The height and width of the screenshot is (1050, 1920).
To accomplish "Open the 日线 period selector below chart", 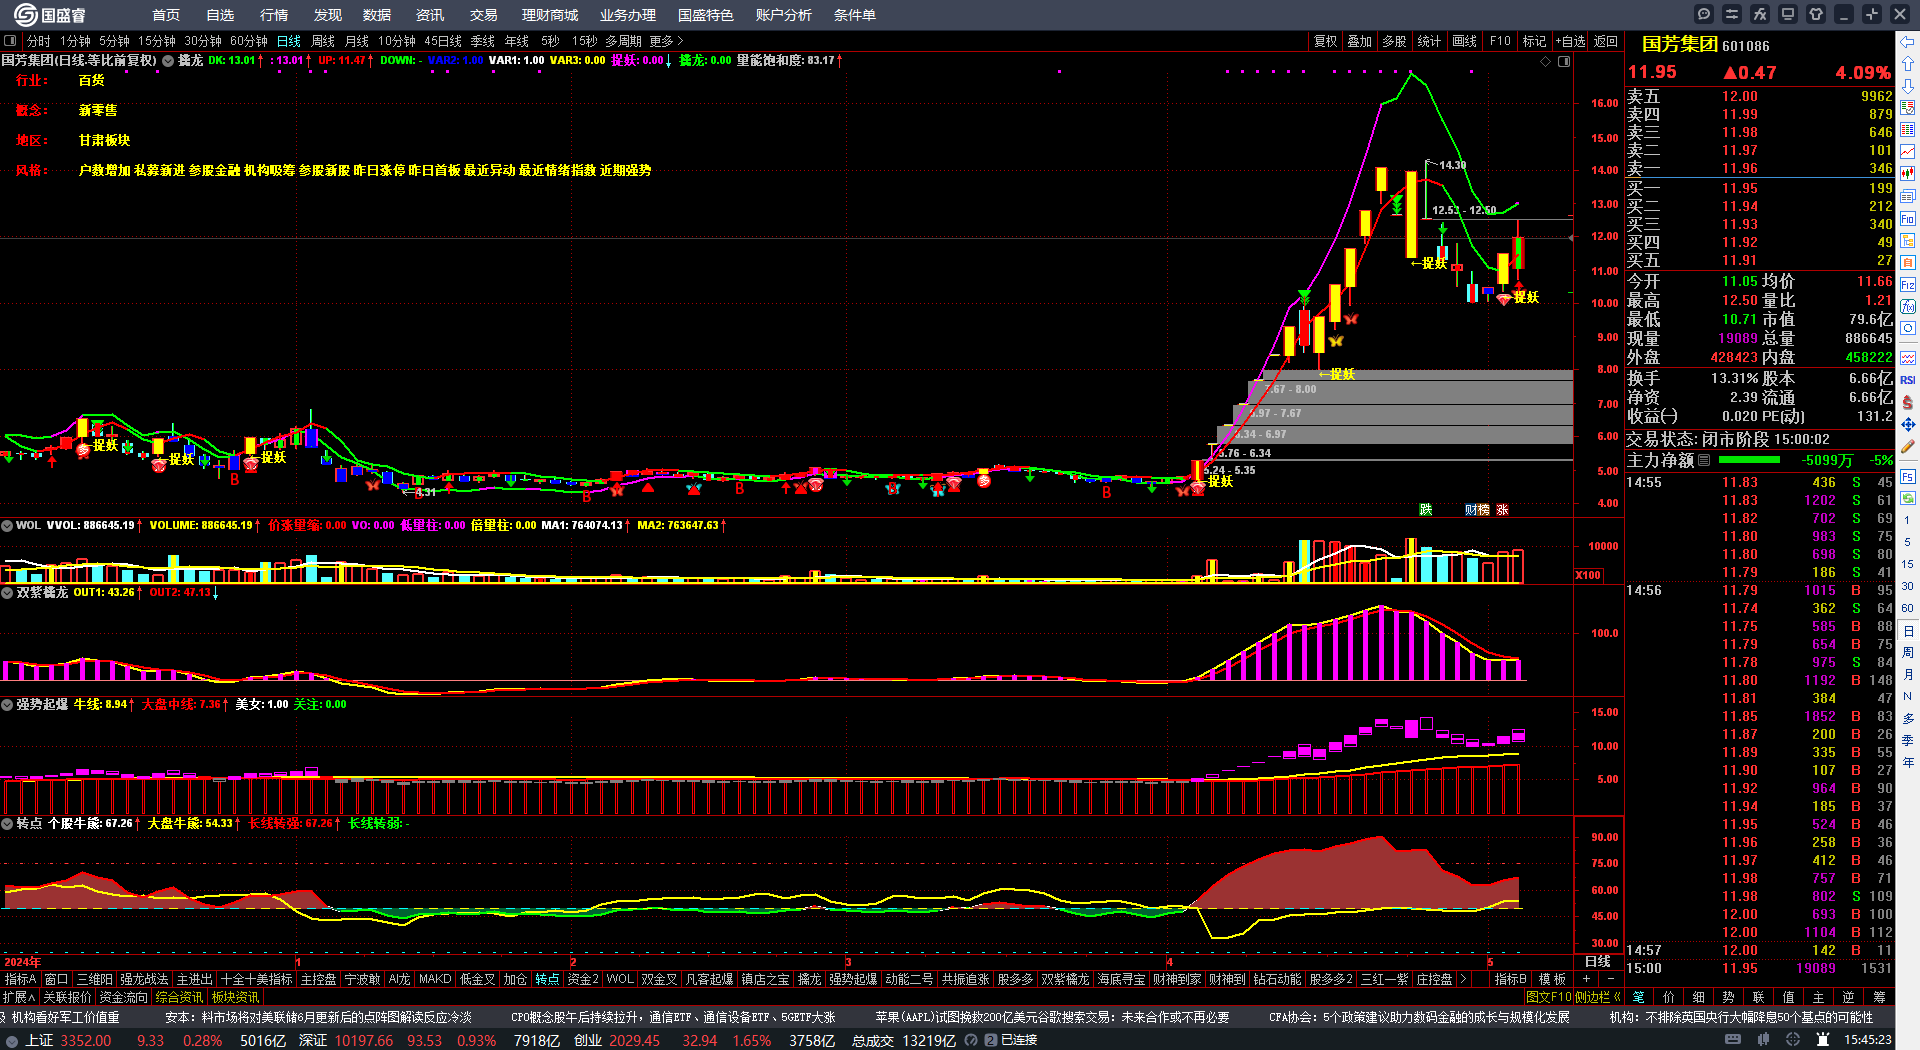I will 1598,961.
